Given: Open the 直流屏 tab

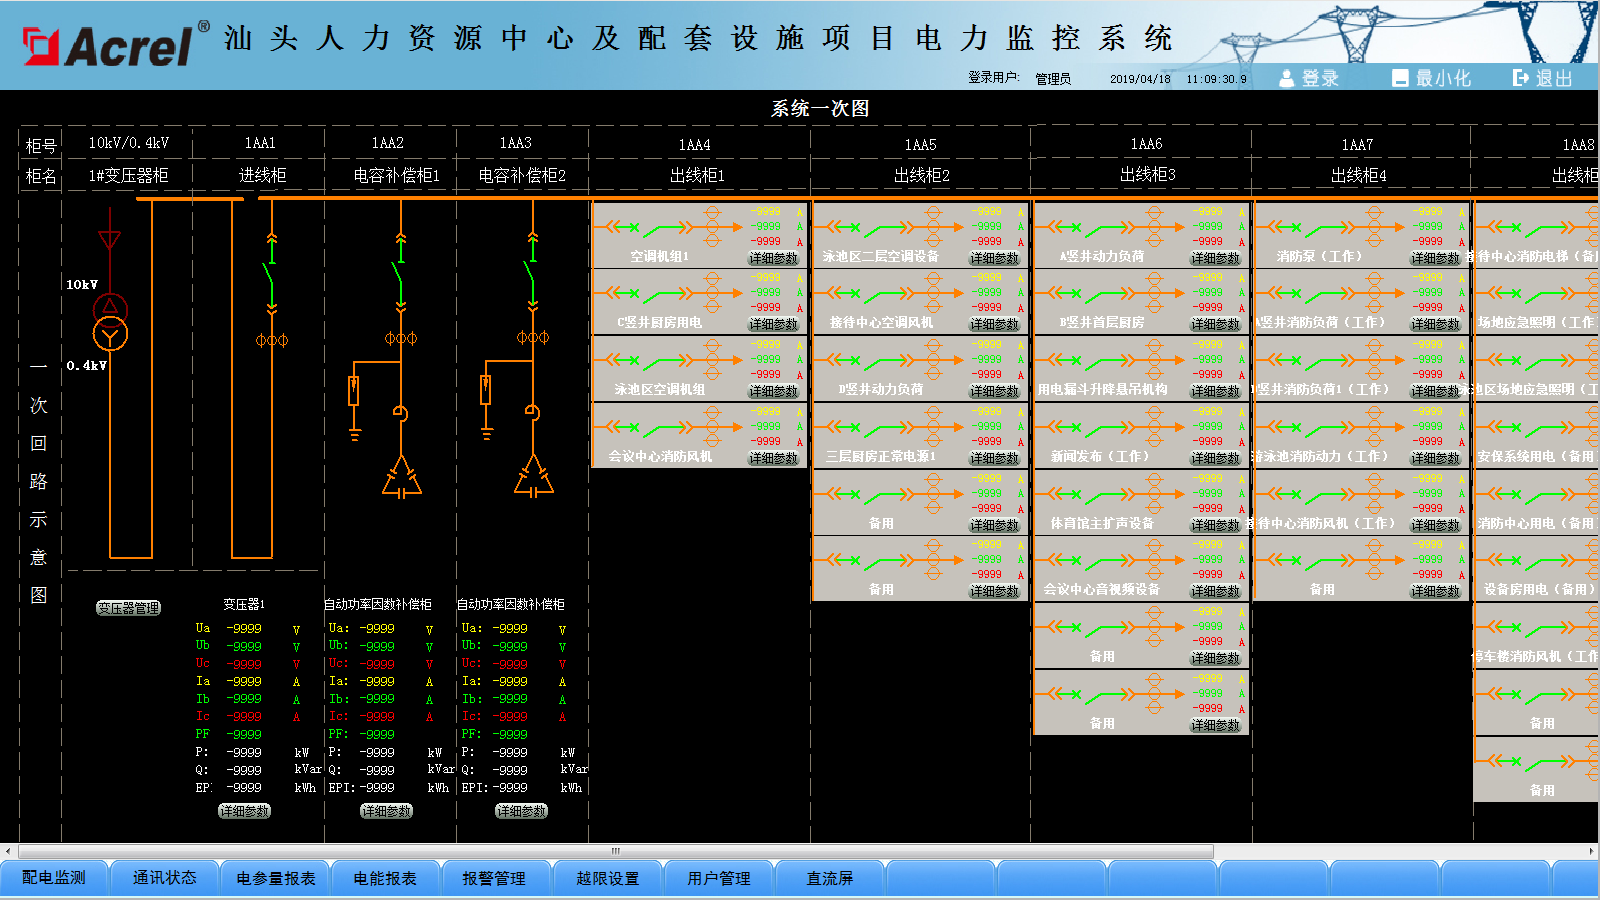Looking at the screenshot, I should (x=830, y=878).
